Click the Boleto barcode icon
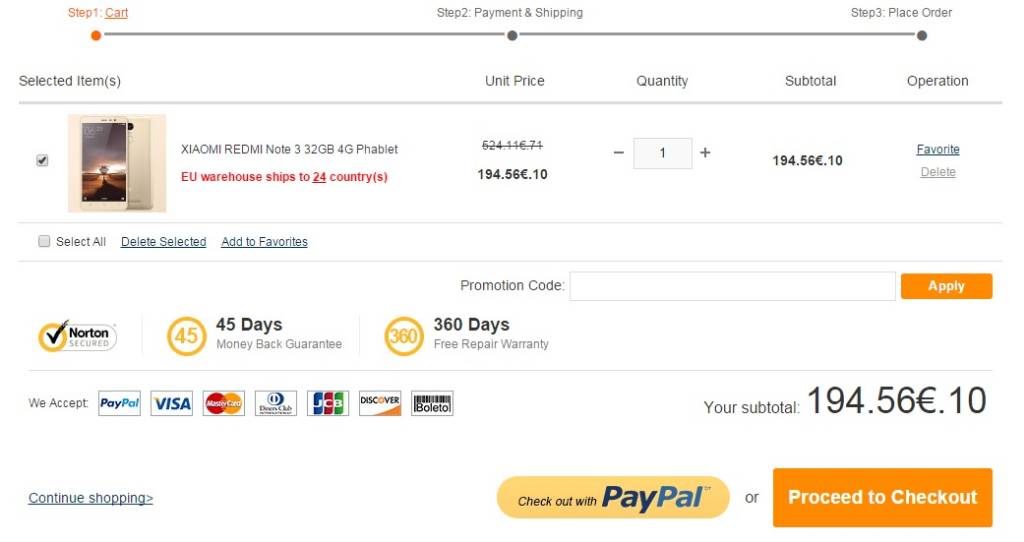Viewport: 1024px width, 542px height. tap(432, 403)
